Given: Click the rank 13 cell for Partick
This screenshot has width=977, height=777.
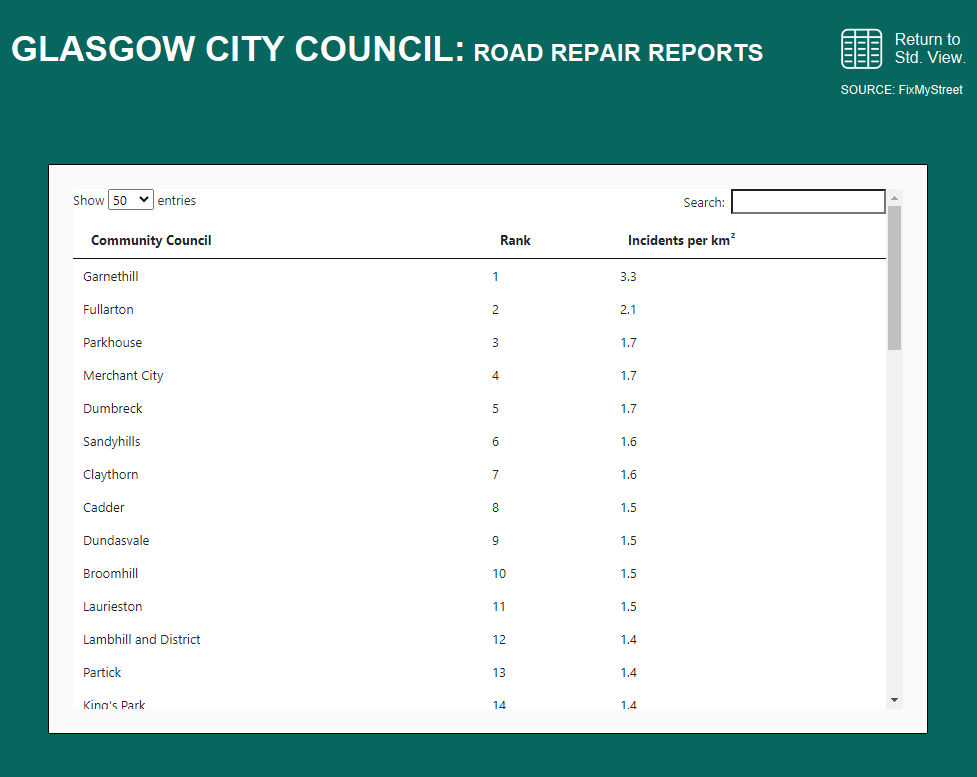Looking at the screenshot, I should point(499,673).
